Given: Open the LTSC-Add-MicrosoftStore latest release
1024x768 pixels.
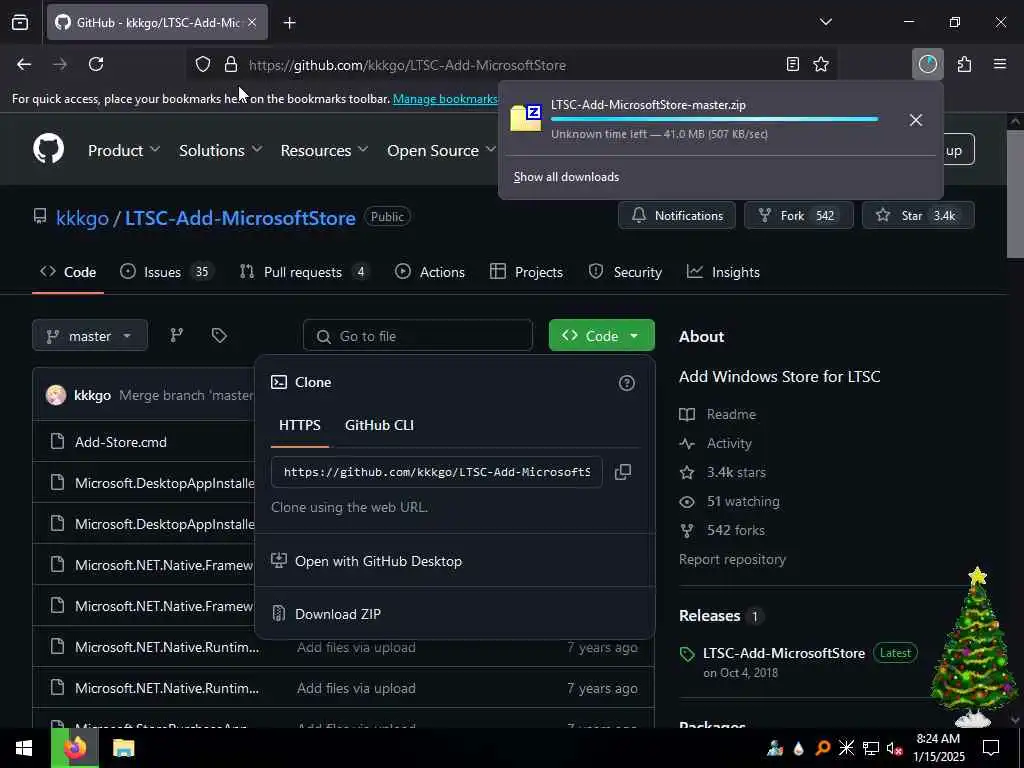Looking at the screenshot, I should pos(784,653).
